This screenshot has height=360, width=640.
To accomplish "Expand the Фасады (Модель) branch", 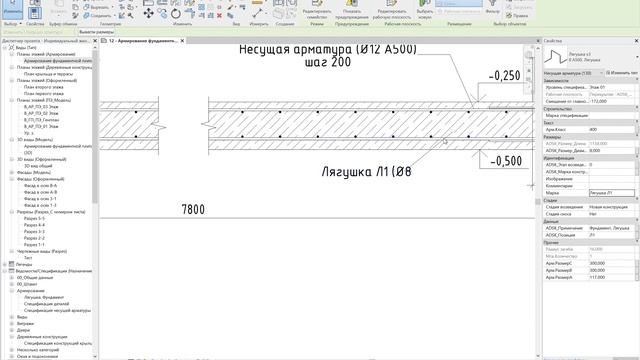I will pyautogui.click(x=12, y=173).
